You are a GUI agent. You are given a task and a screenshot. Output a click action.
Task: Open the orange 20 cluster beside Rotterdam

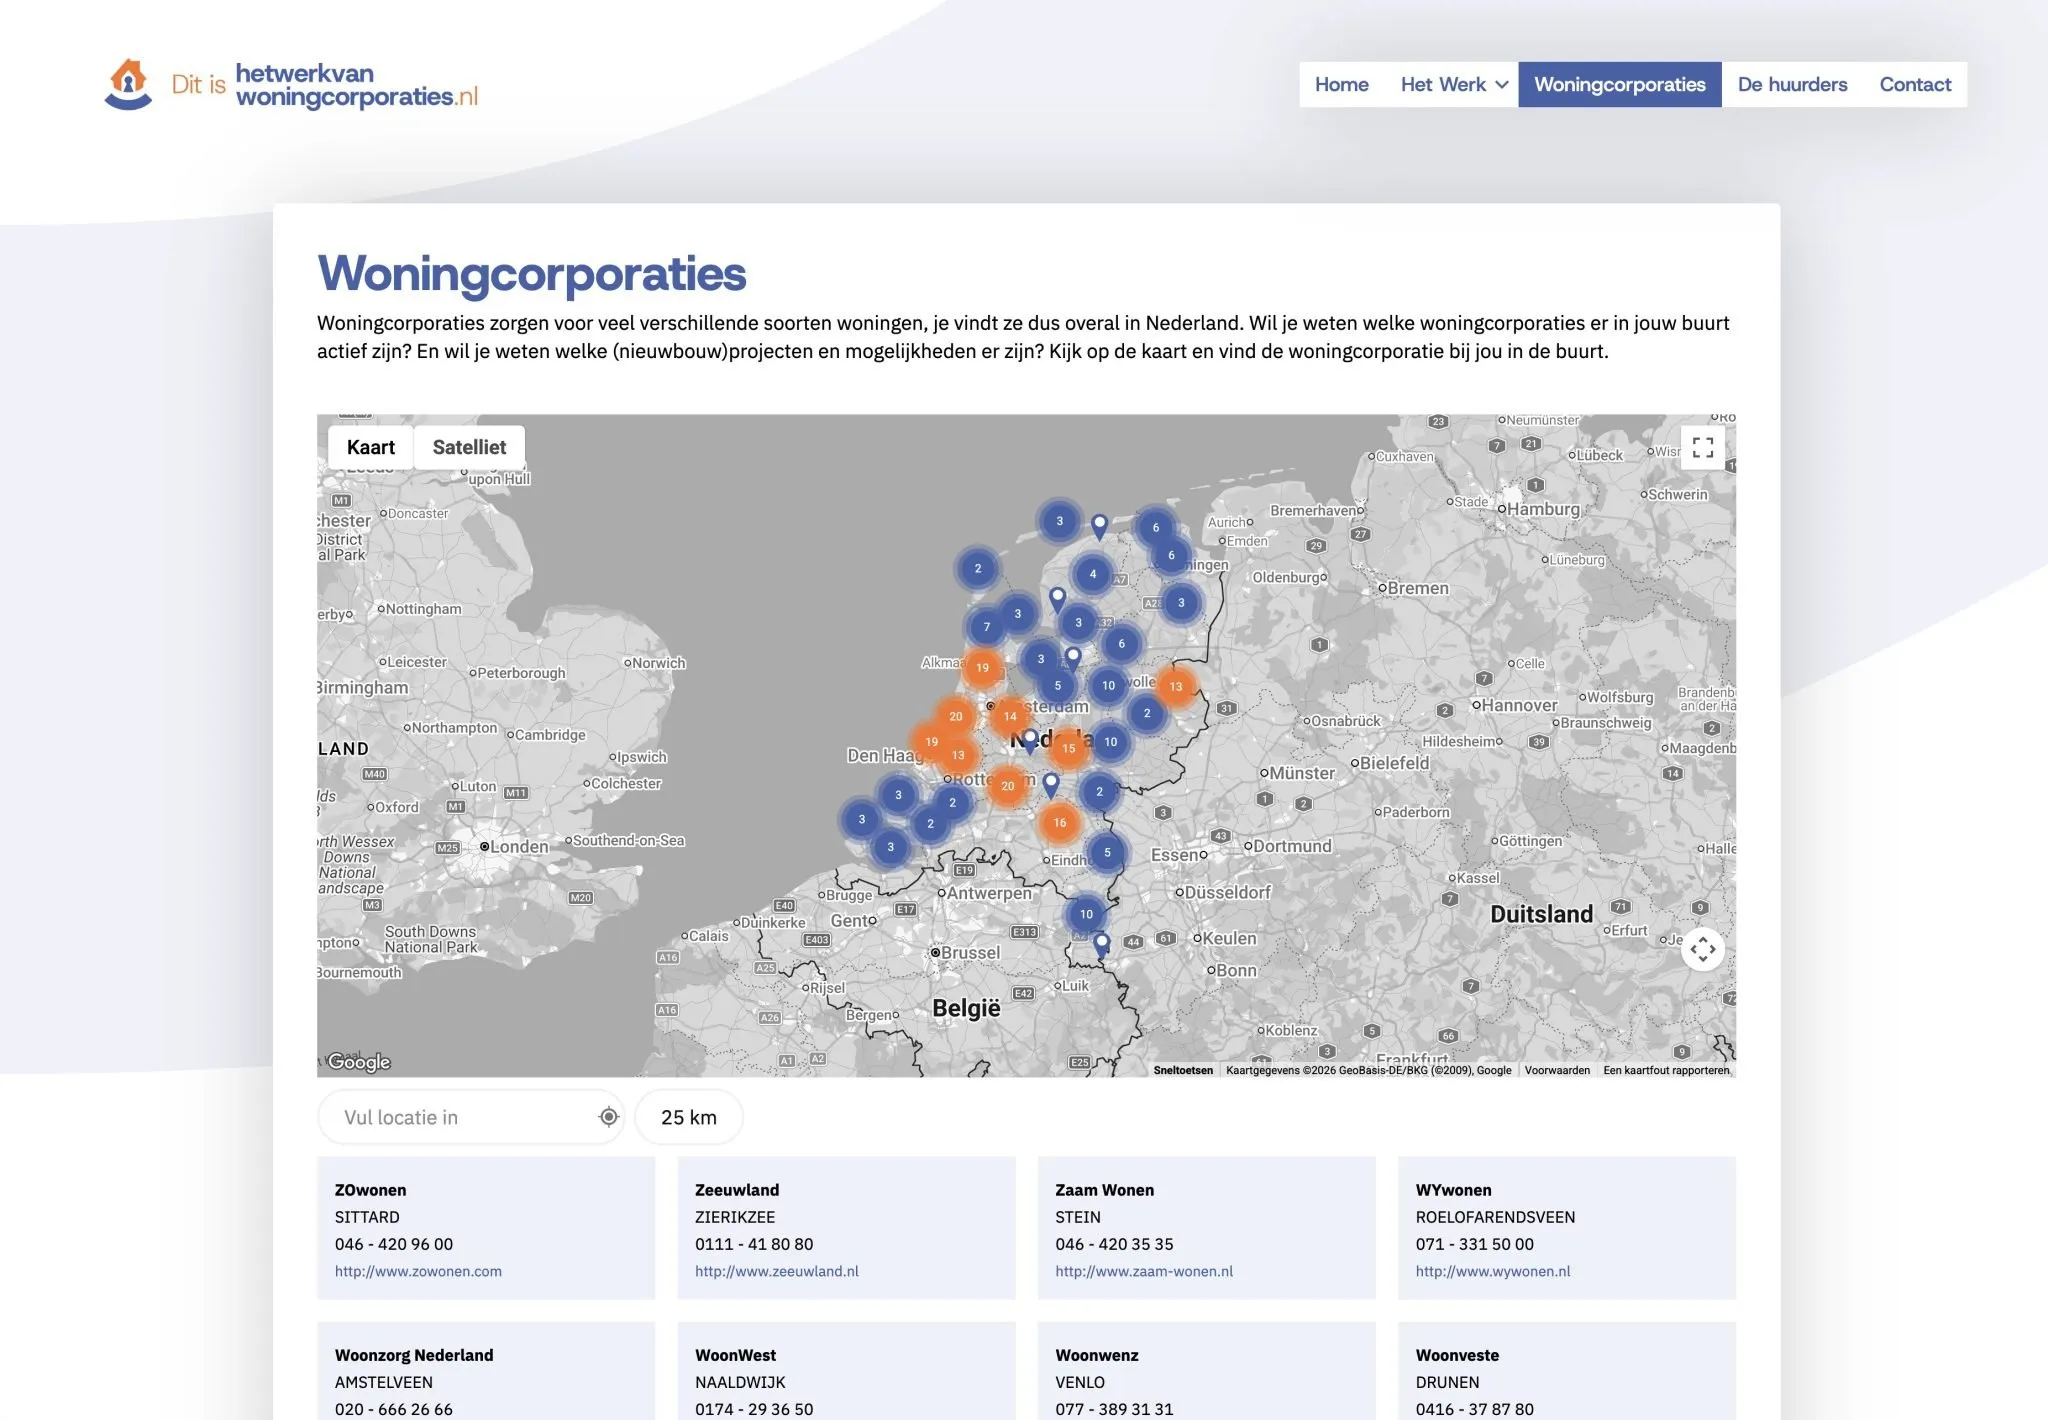coord(1008,786)
